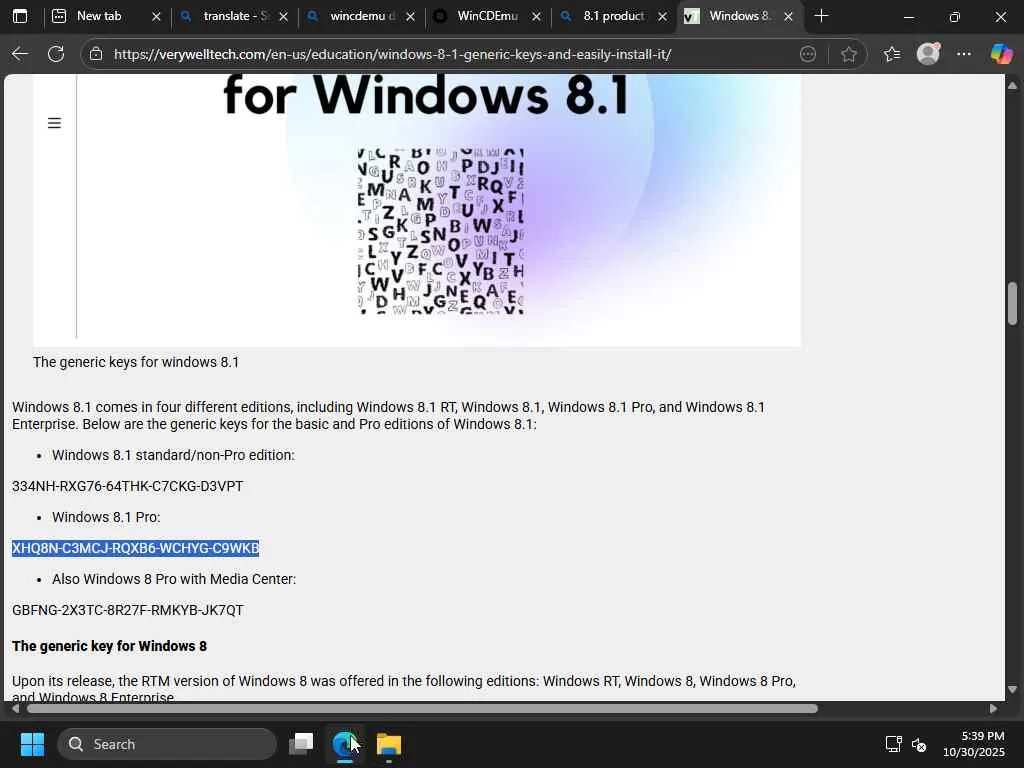Click the address bar URL
The width and height of the screenshot is (1024, 768).
[392, 54]
